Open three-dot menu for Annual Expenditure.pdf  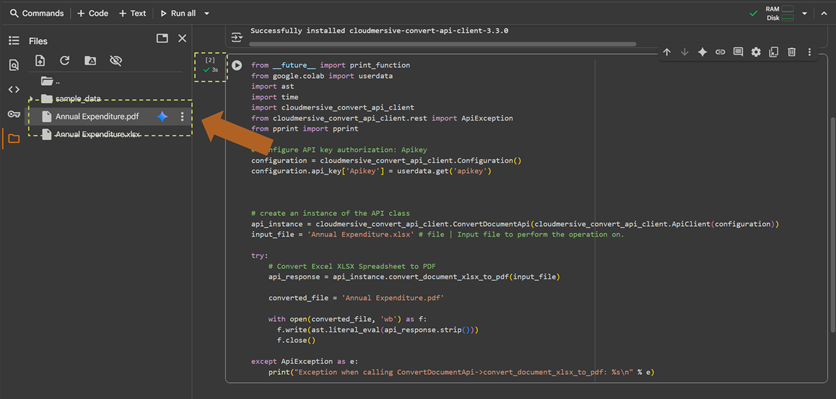coord(182,117)
